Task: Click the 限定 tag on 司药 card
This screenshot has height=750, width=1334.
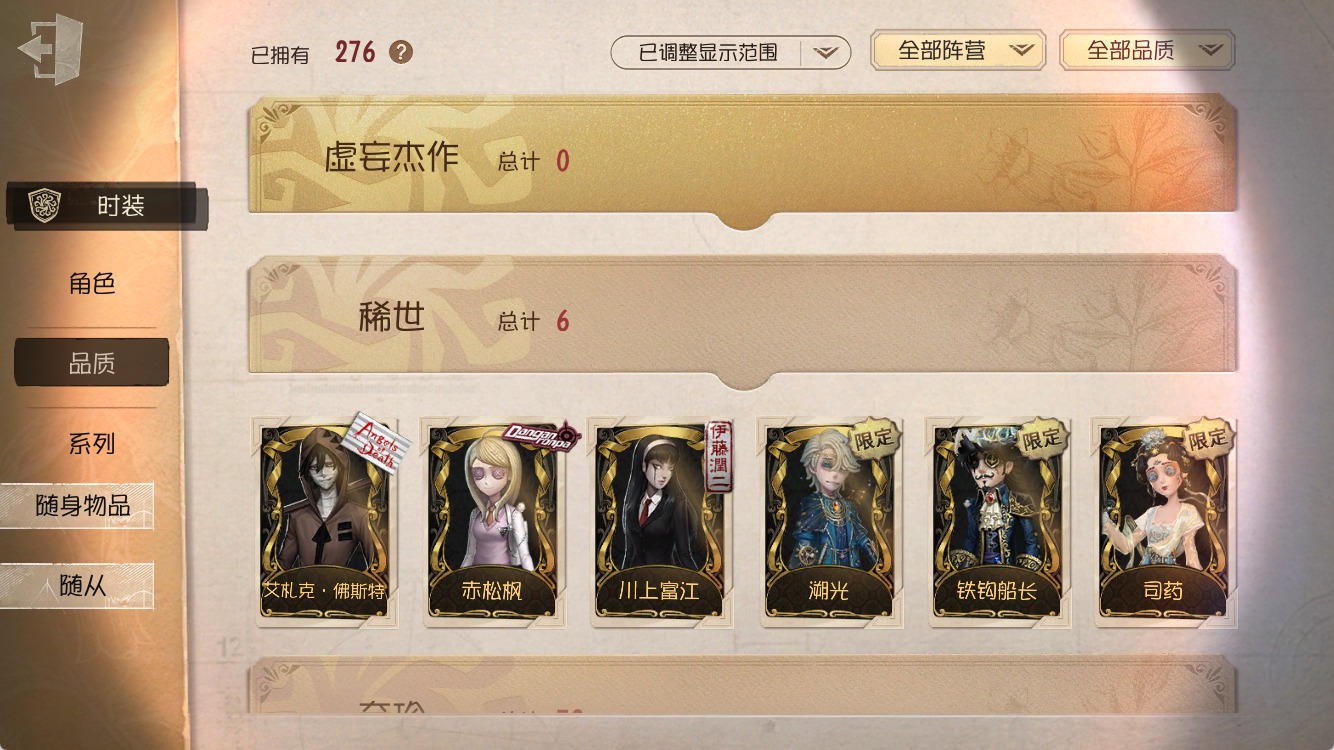Action: (x=1208, y=438)
